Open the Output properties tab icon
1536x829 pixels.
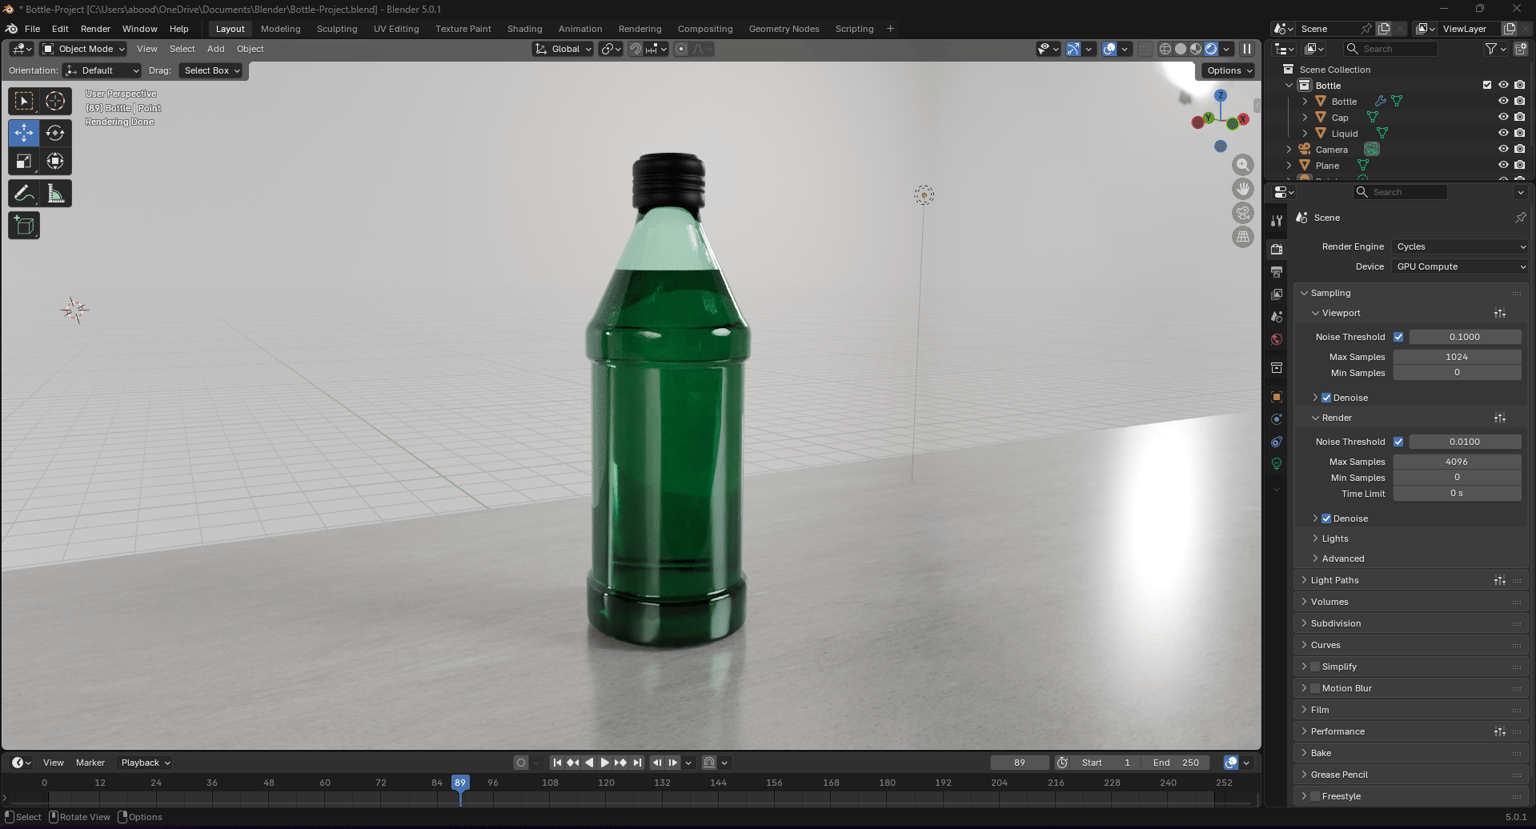pyautogui.click(x=1277, y=272)
